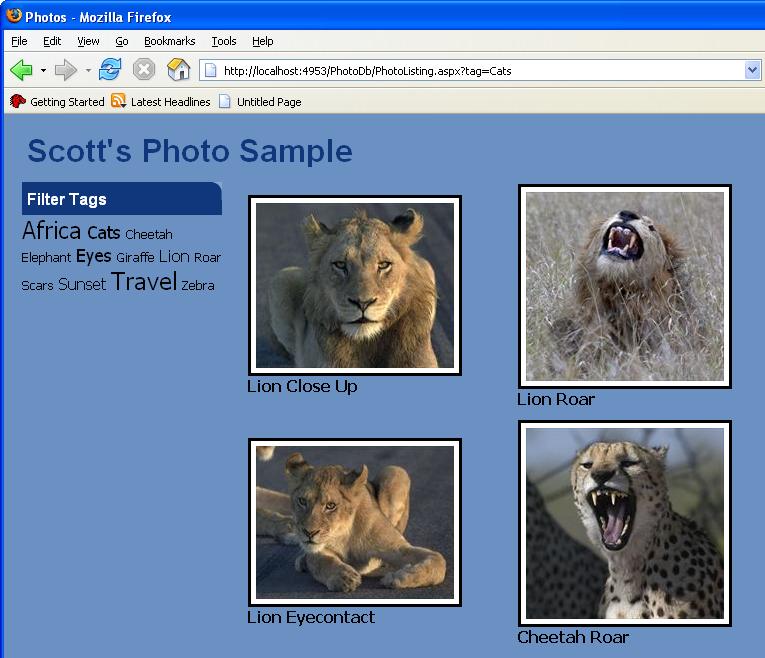Open the View menu
The image size is (765, 658).
[88, 41]
